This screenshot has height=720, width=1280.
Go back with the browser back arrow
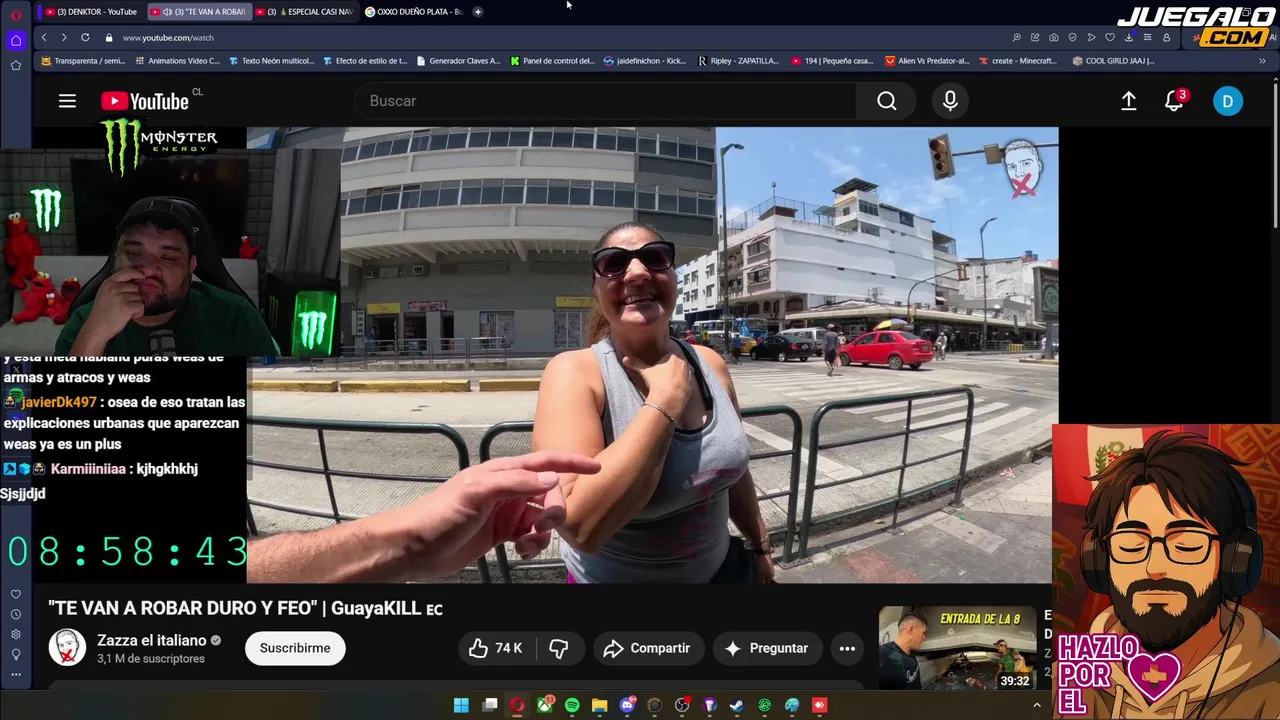tap(44, 37)
